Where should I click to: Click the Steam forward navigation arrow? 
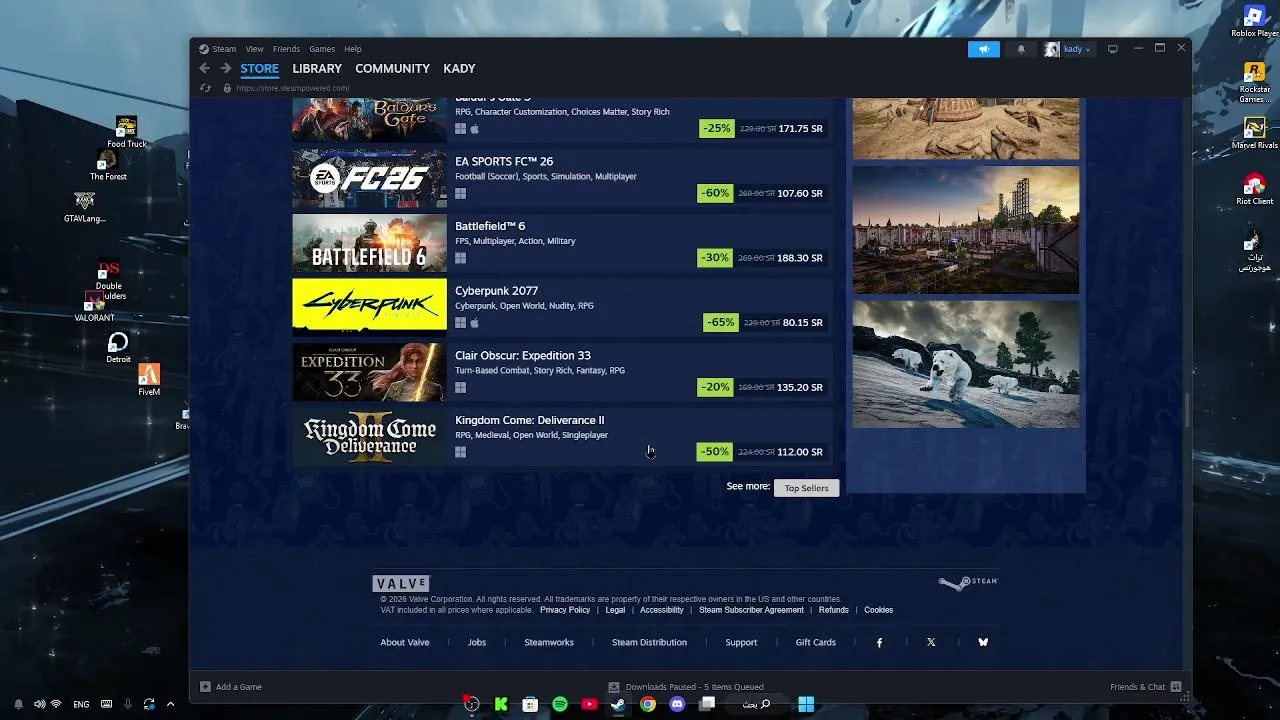(226, 68)
